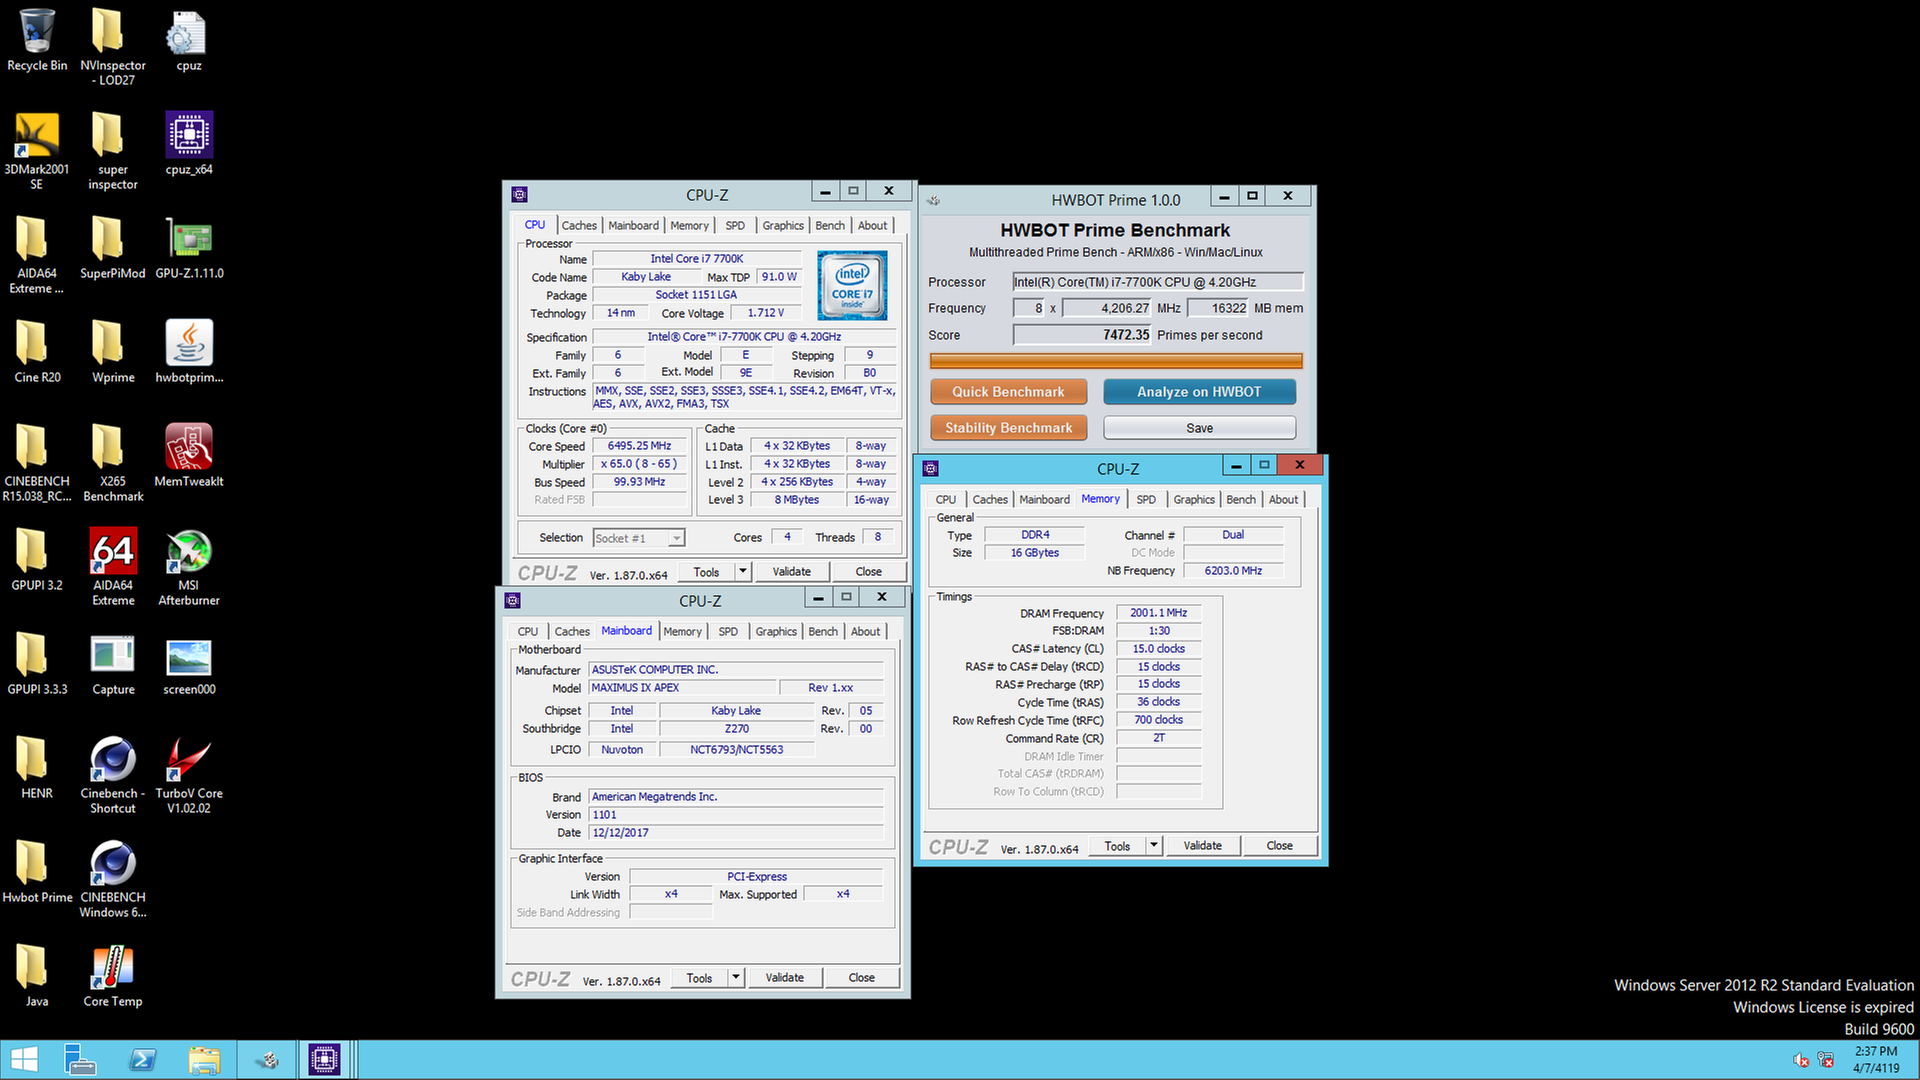Launch the TurboV Core V1.02.02 icon
Image resolution: width=1920 pixels, height=1080 pixels.
pyautogui.click(x=189, y=776)
